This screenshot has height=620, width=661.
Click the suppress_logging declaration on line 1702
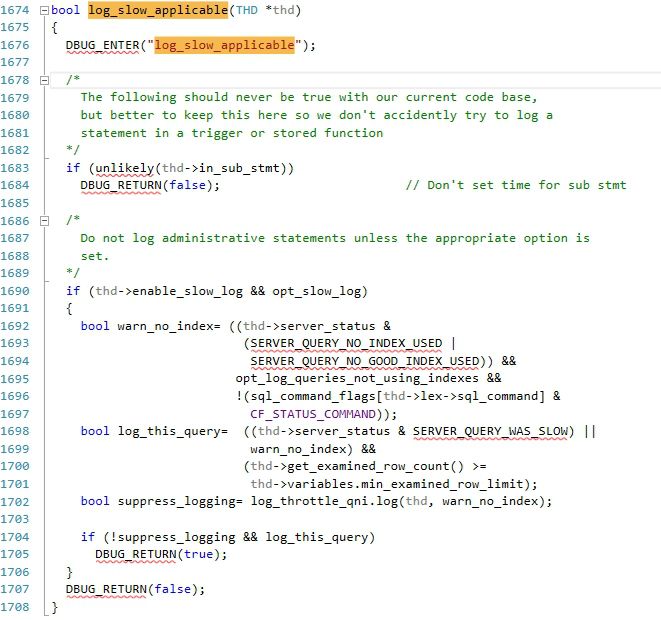[x=176, y=502]
